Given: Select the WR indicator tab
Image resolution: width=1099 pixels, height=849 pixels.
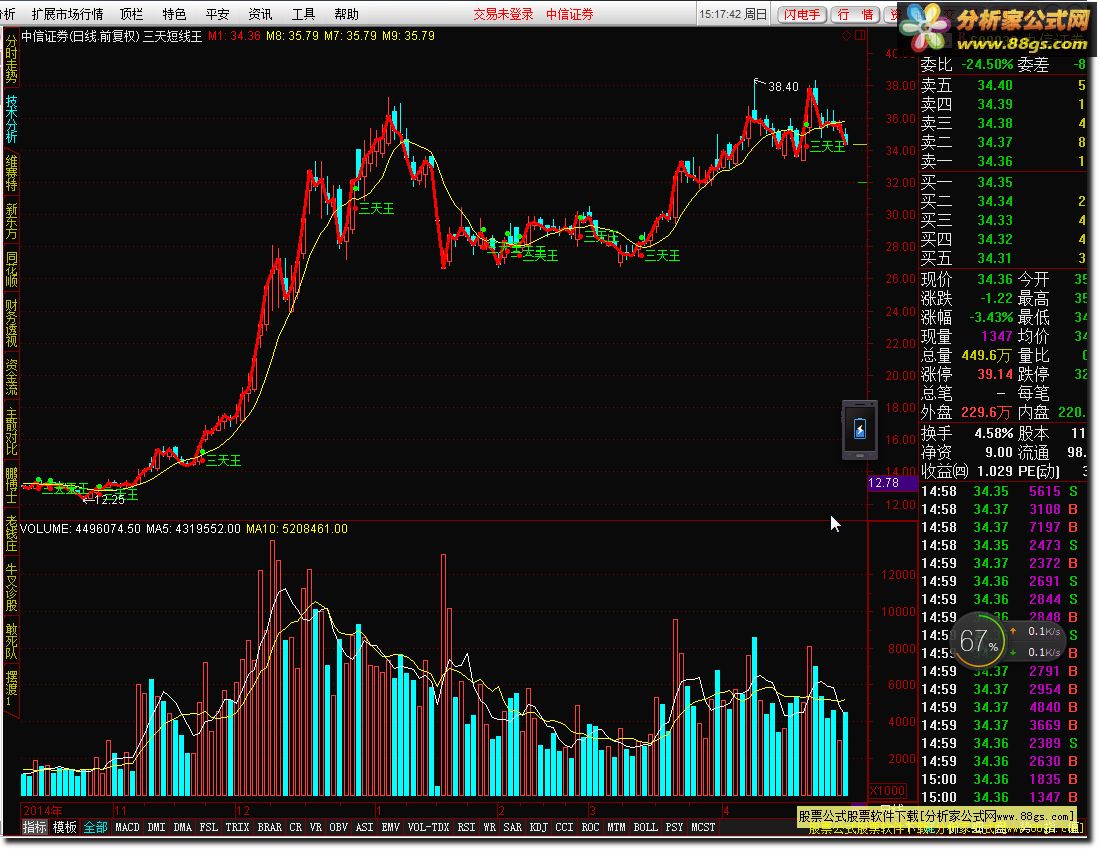Looking at the screenshot, I should (489, 827).
